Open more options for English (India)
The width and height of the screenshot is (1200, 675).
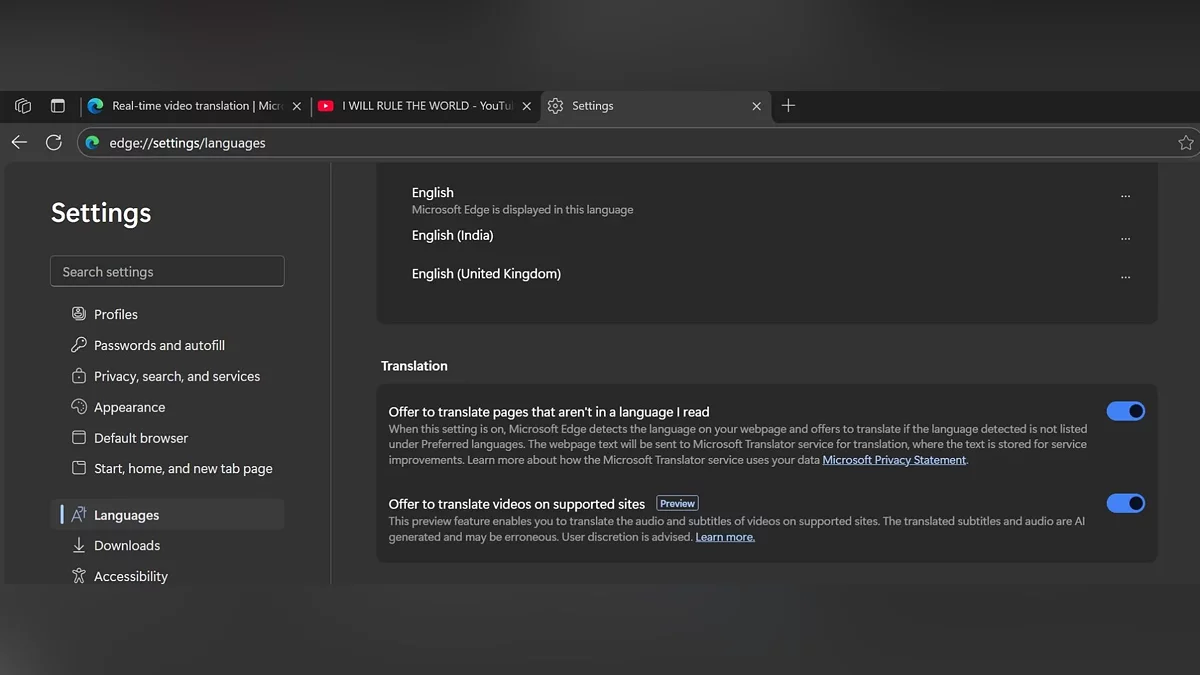point(1125,239)
